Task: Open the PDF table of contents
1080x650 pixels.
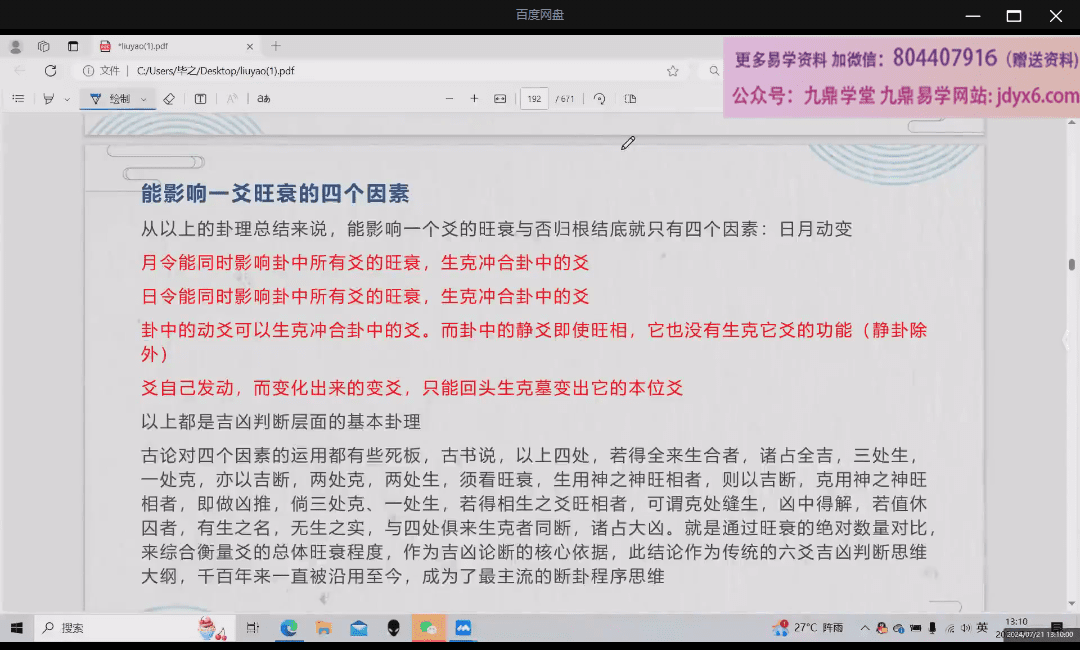Action: 18,99
